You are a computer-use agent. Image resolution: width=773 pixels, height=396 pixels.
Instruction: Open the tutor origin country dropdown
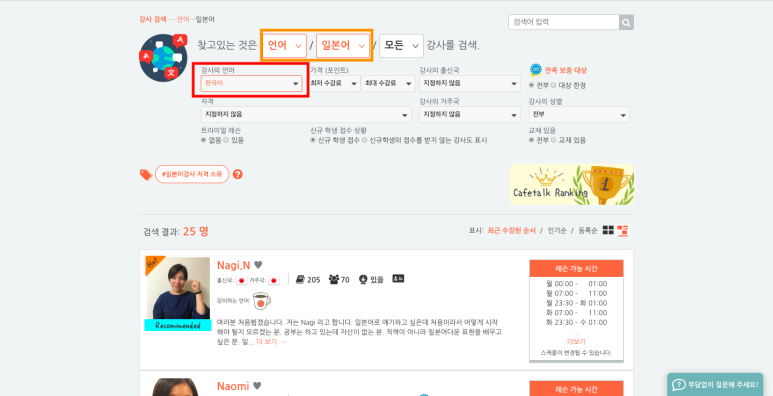(x=470, y=83)
